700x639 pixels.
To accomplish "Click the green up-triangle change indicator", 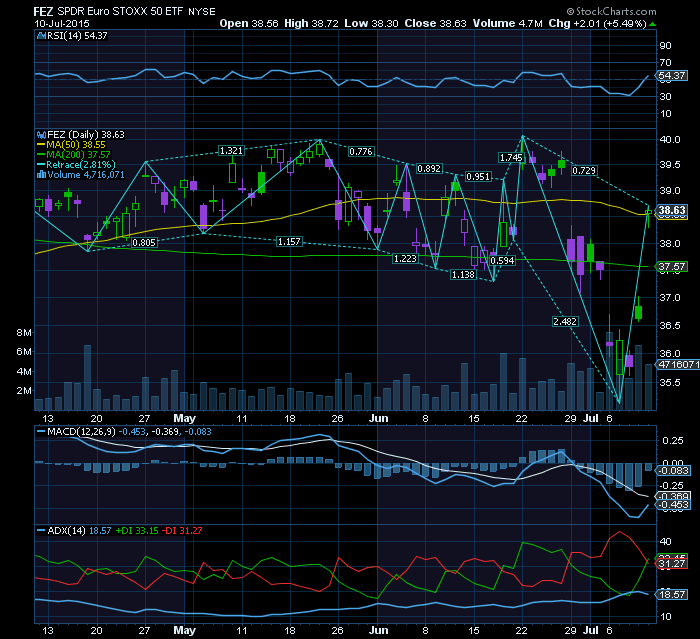I will tap(653, 24).
